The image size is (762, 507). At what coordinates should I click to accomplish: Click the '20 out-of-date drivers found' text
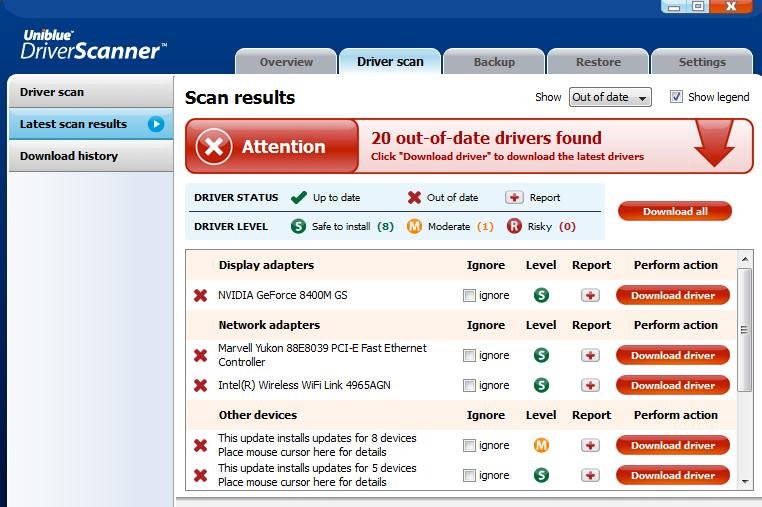click(486, 138)
